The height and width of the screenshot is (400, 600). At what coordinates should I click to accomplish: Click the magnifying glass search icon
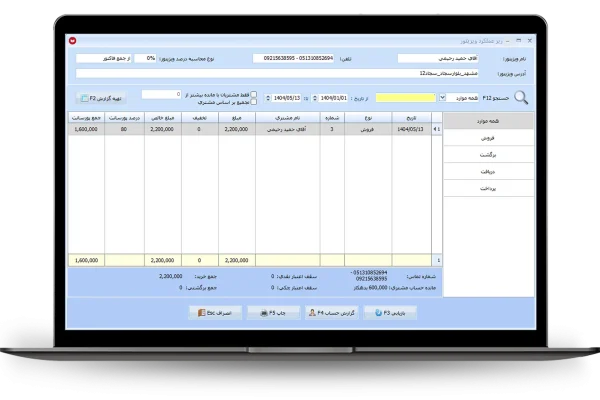521,98
